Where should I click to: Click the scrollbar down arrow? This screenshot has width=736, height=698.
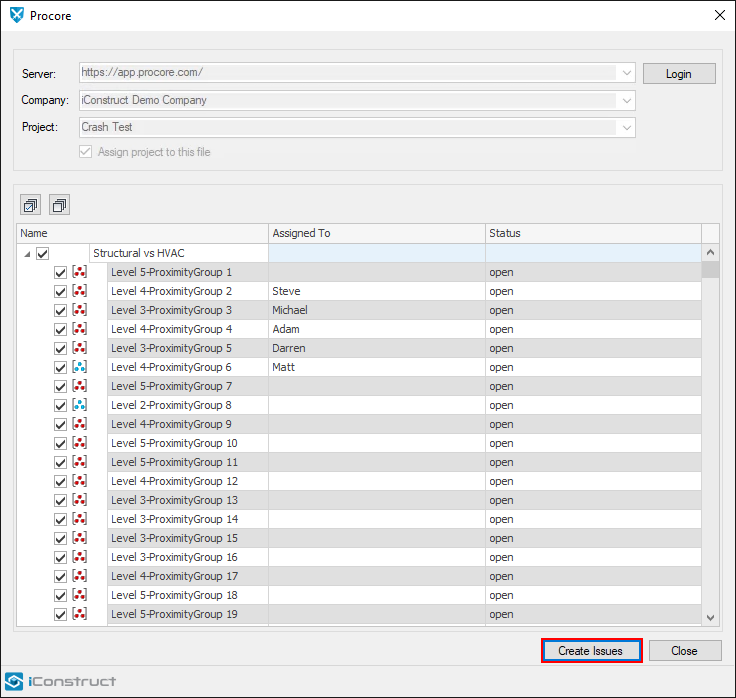(710, 618)
